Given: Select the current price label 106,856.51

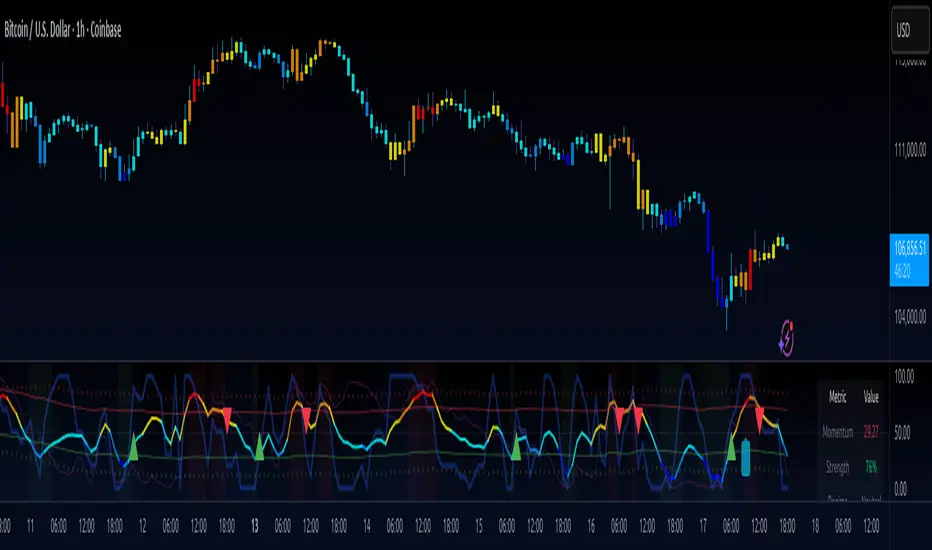Looking at the screenshot, I should pyautogui.click(x=909, y=248).
